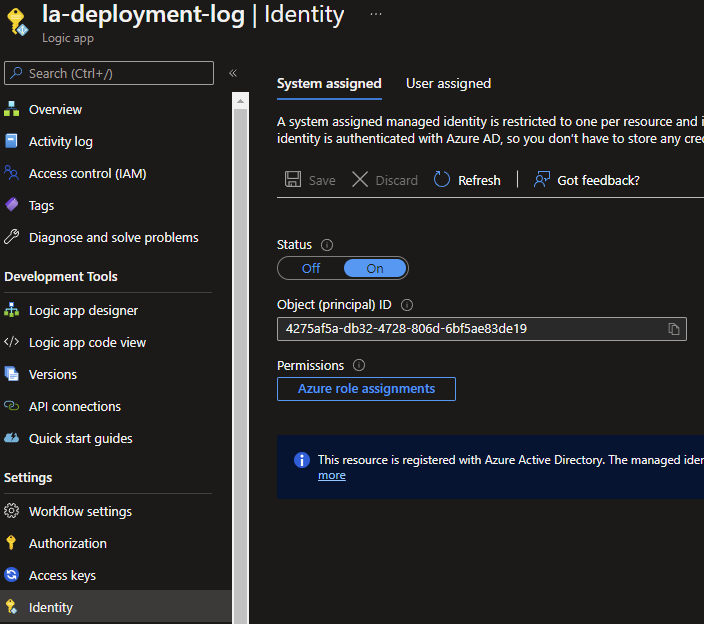Click the Discard button label
The width and height of the screenshot is (704, 624).
(396, 180)
